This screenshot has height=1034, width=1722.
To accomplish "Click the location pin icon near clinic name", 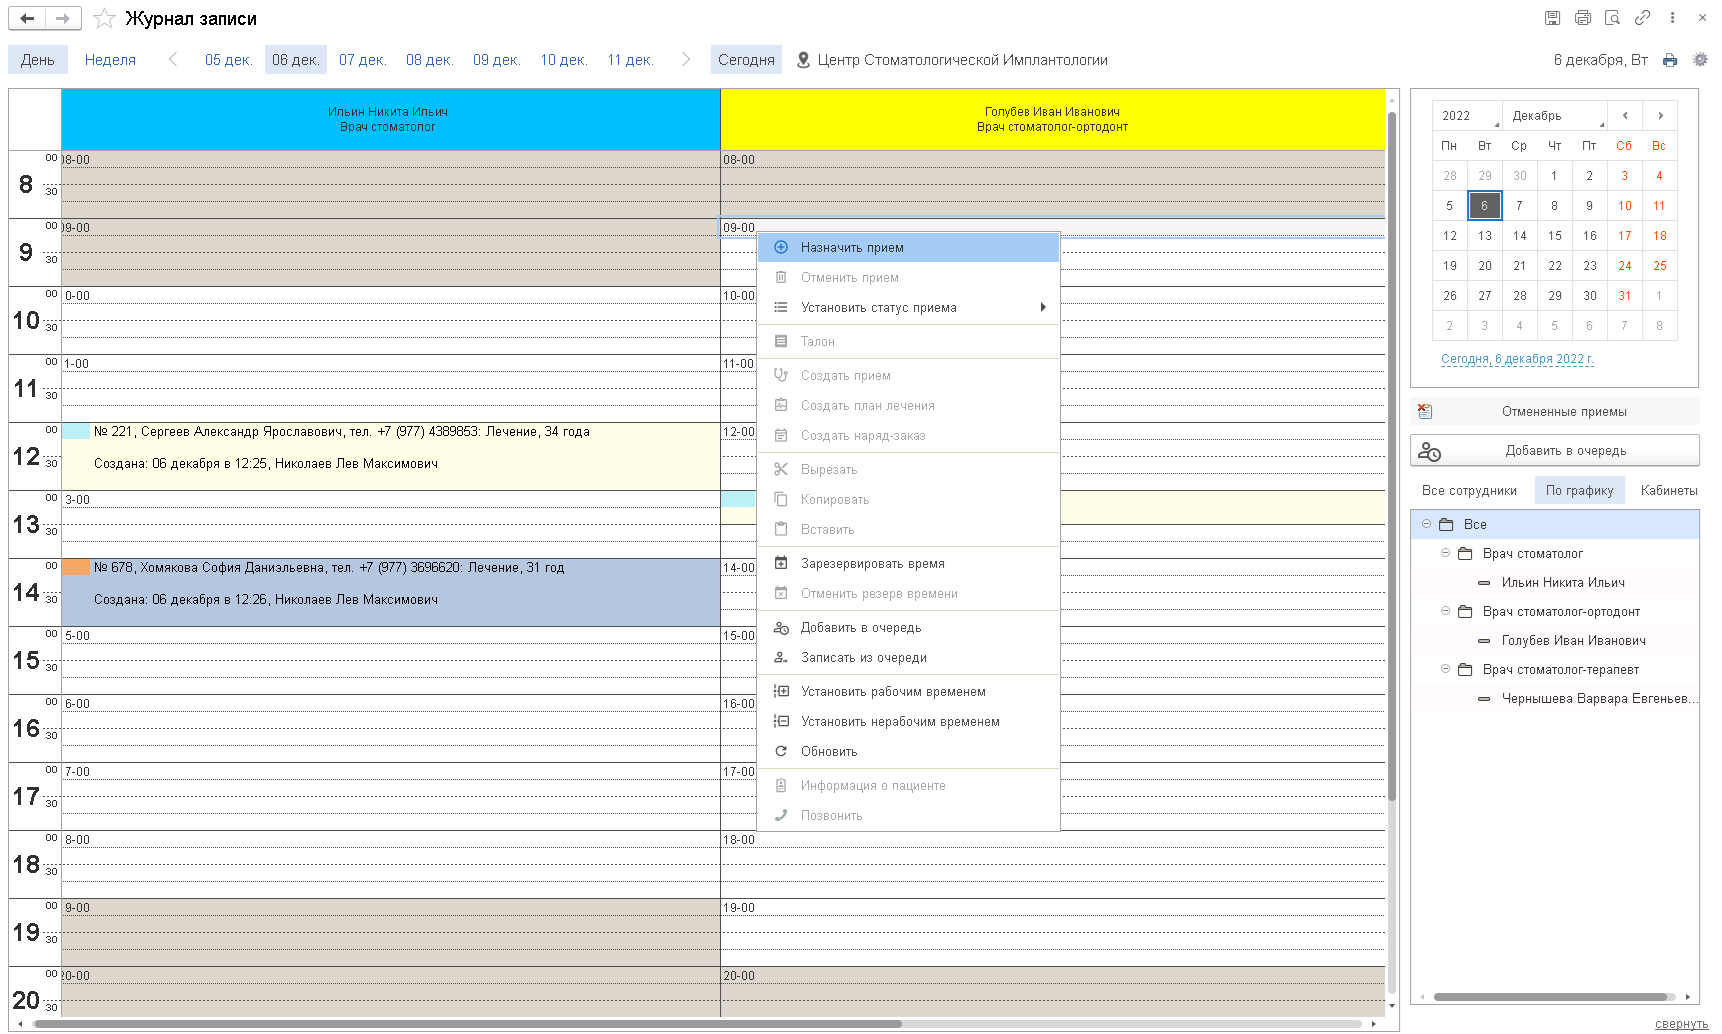I will (803, 60).
